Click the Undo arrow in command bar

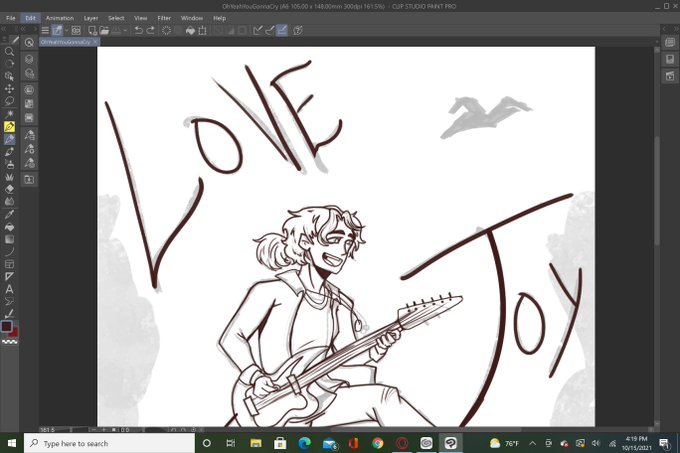coord(138,30)
